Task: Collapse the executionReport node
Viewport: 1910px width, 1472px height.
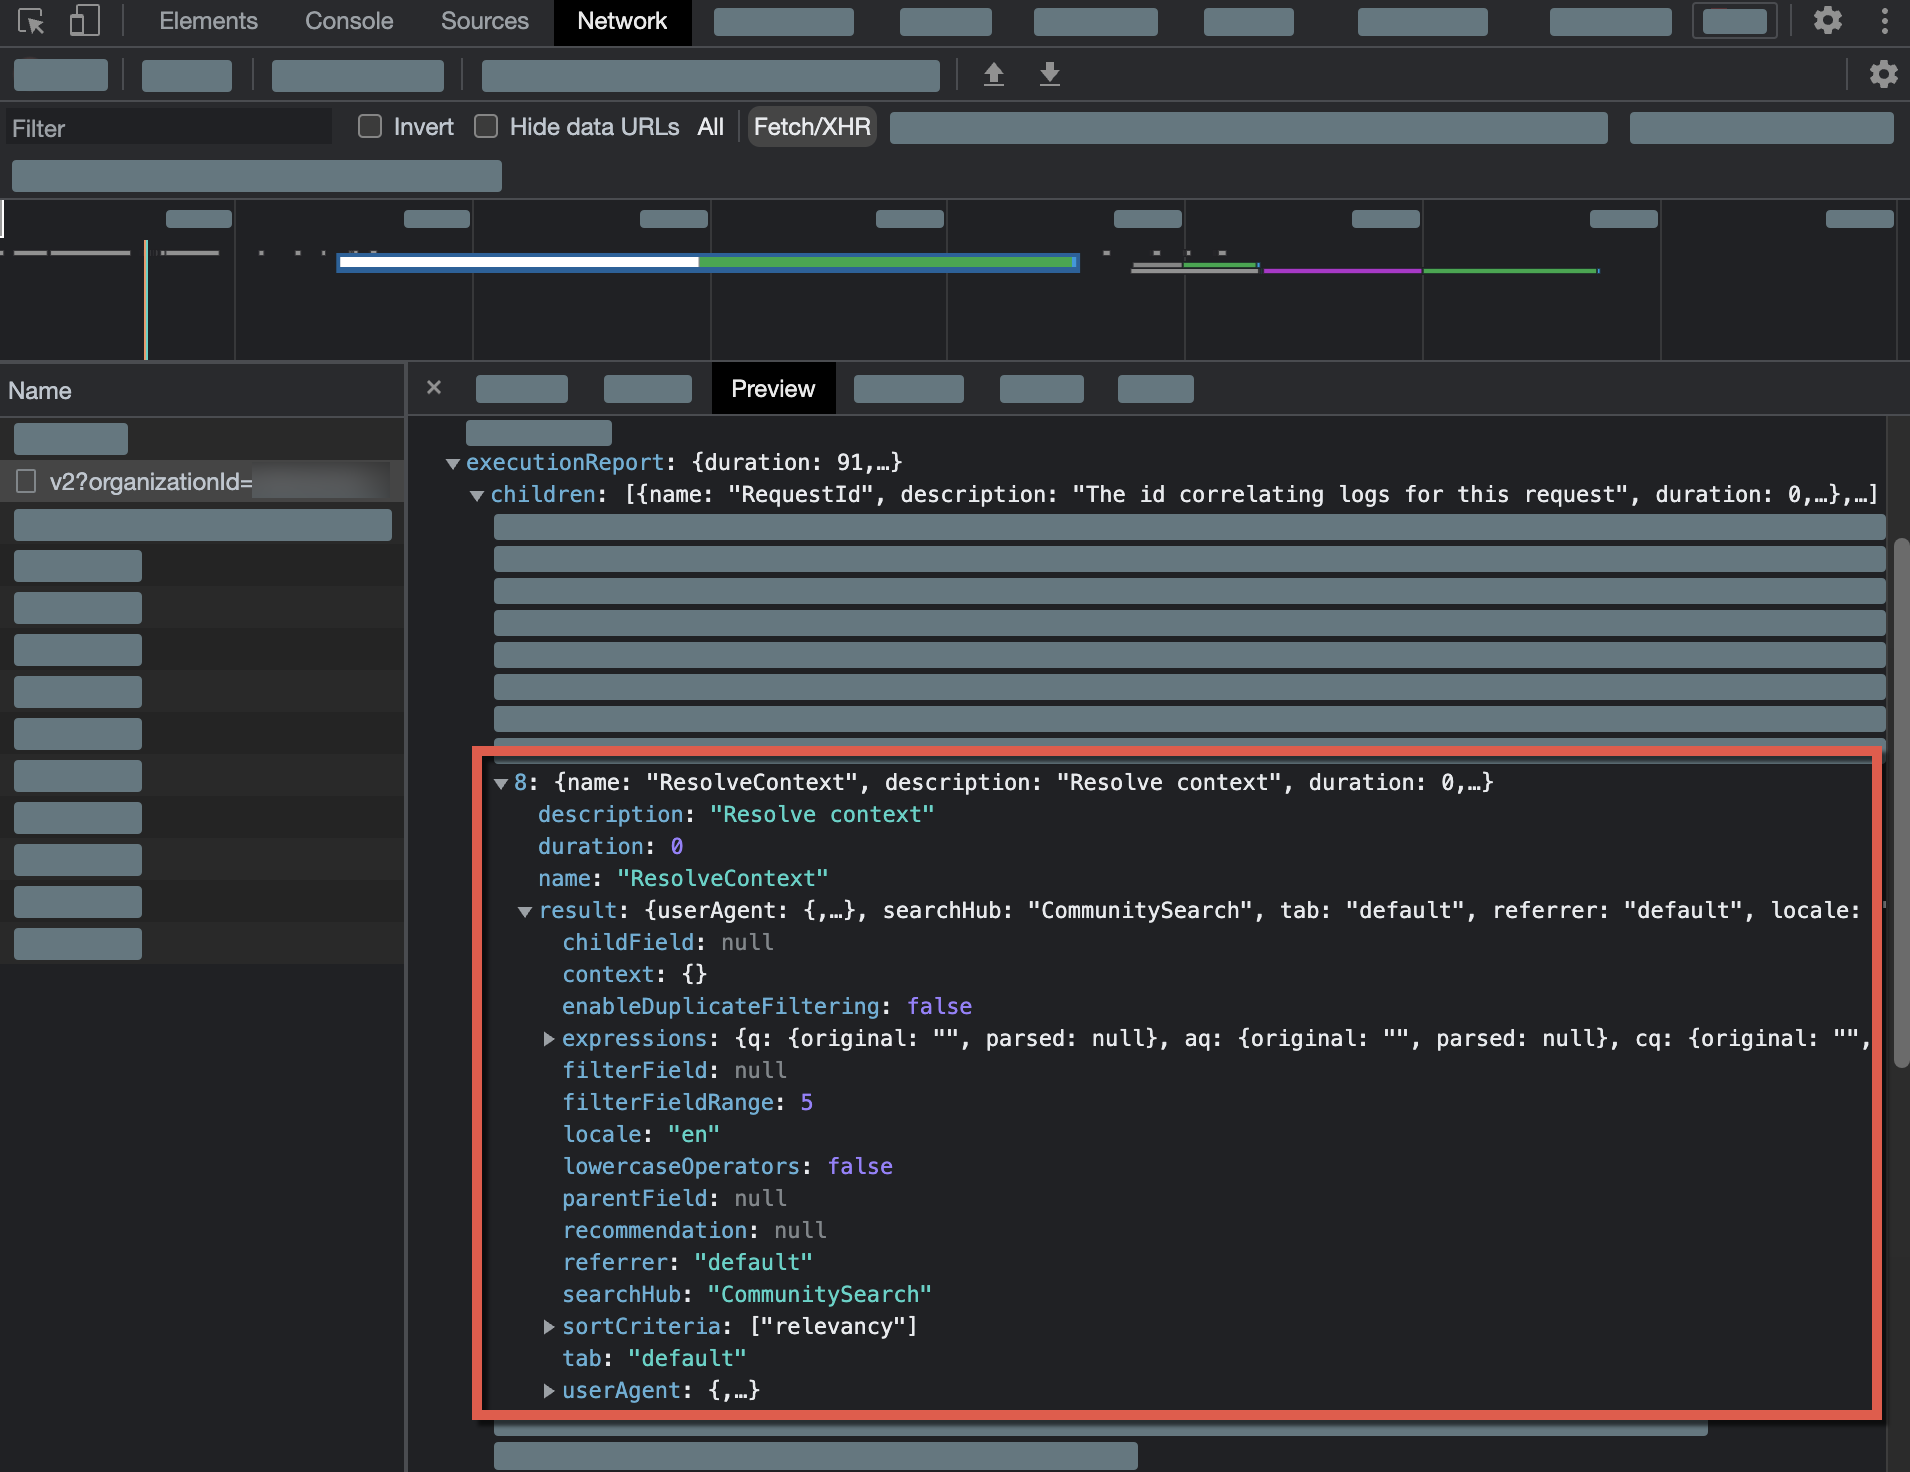Action: 453,463
